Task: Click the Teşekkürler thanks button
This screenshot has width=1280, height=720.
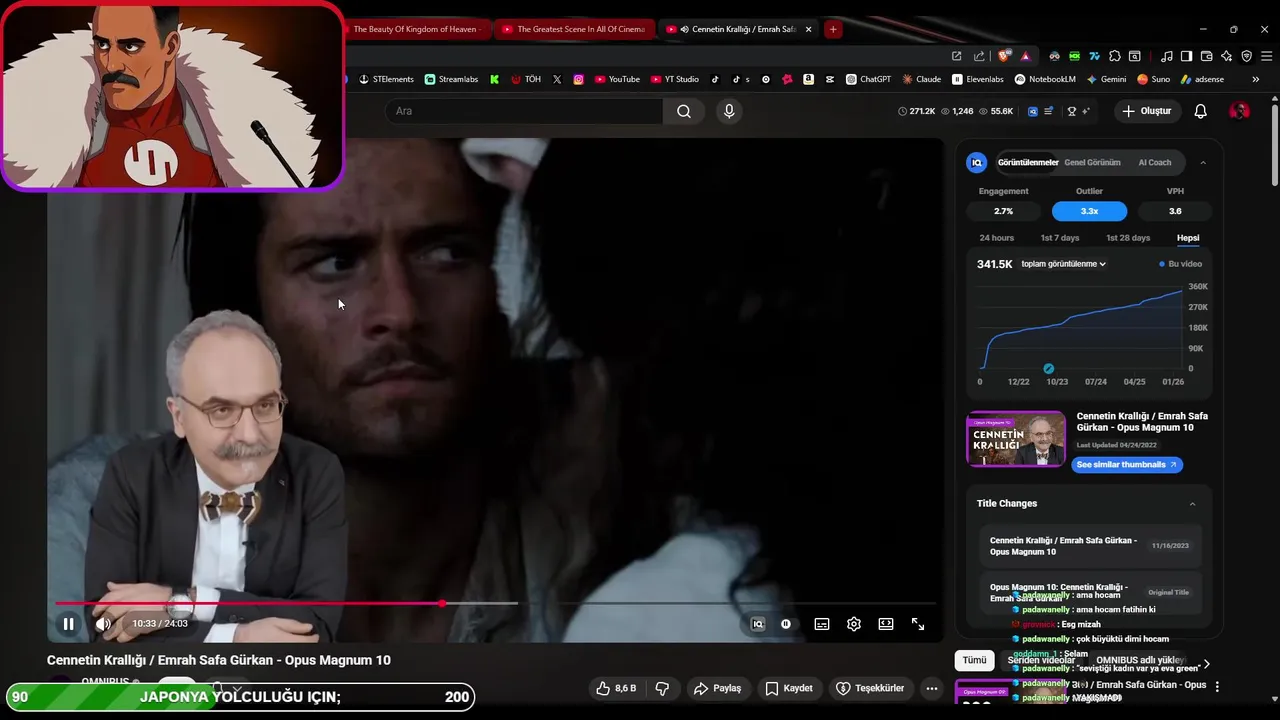Action: coord(870,688)
